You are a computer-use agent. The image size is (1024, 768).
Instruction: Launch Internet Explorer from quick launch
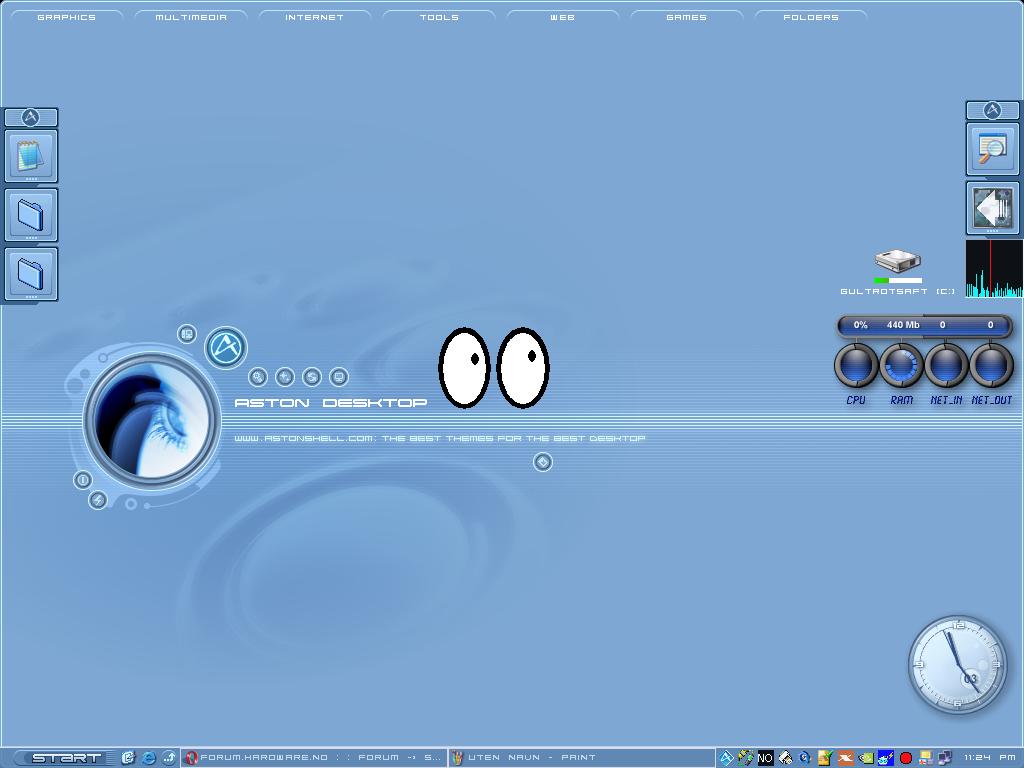[x=149, y=758]
